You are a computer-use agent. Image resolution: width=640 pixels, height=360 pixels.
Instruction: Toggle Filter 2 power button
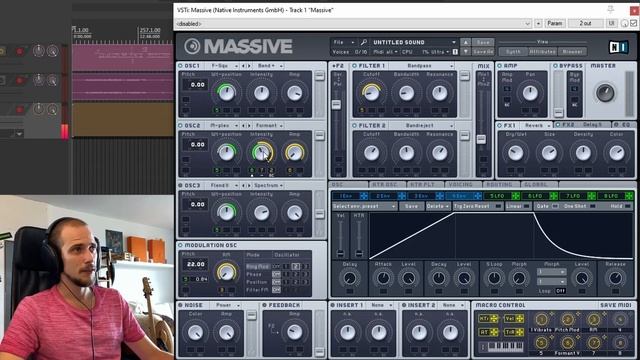tap(354, 126)
